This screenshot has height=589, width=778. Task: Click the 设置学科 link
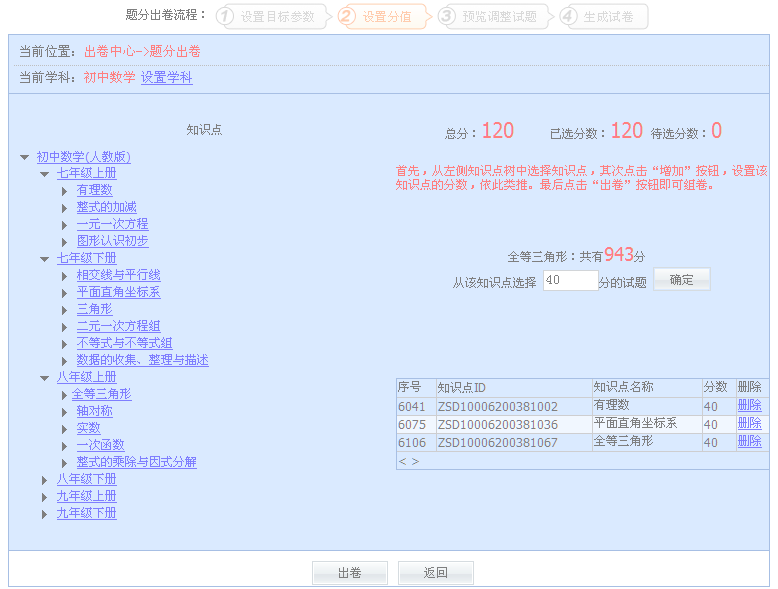click(x=166, y=78)
